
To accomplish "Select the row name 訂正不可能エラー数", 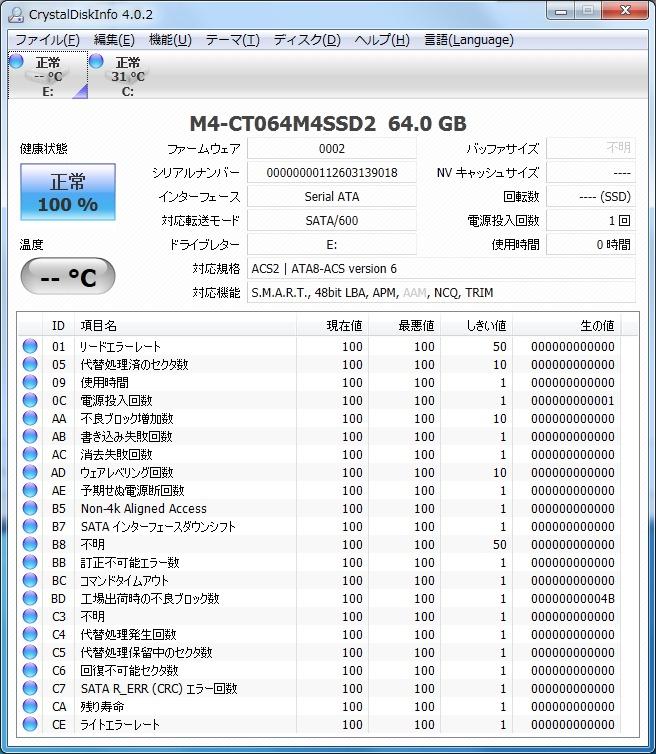I will 130,563.
